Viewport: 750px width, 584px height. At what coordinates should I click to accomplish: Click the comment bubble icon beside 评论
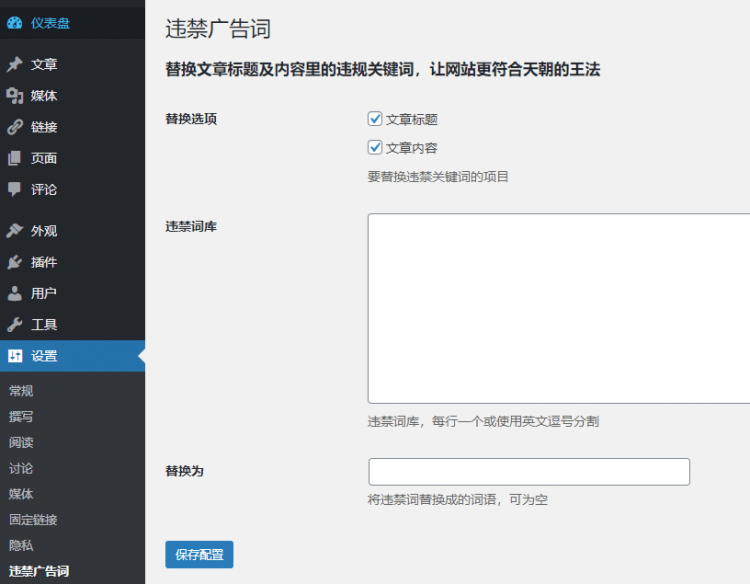[15, 189]
